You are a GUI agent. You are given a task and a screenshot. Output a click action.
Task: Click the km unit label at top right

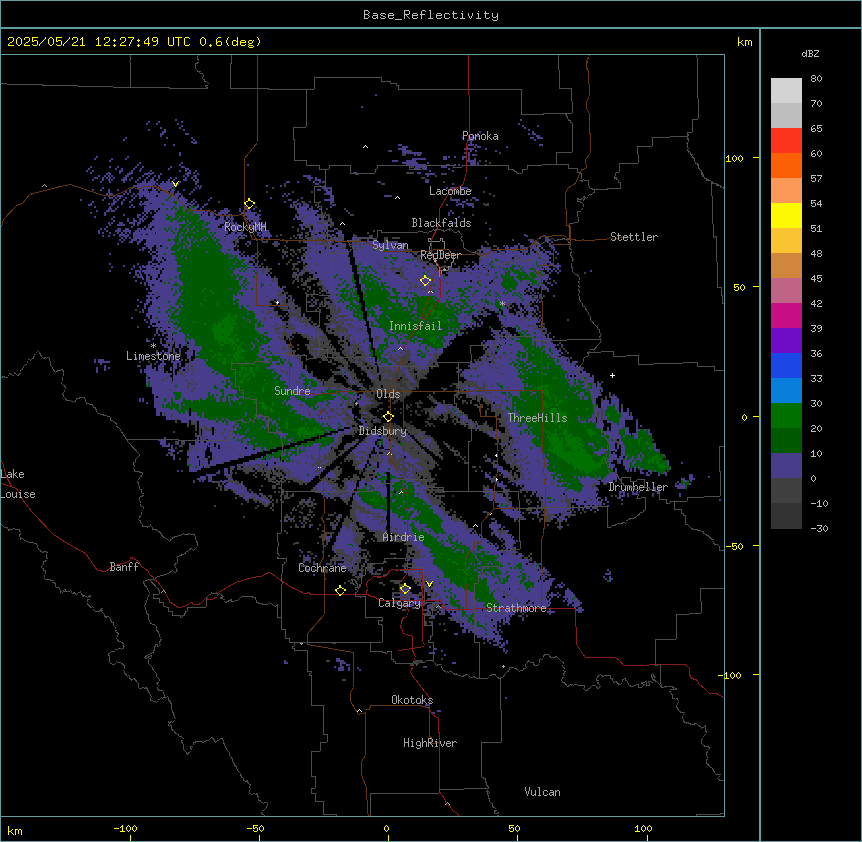(x=745, y=42)
